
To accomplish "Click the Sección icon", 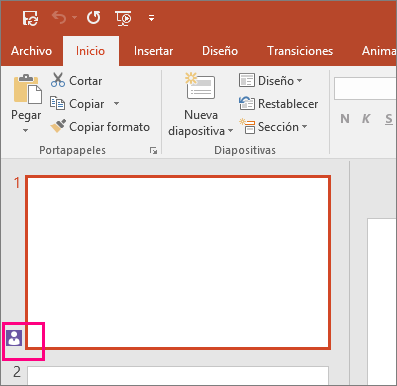I will [247, 126].
